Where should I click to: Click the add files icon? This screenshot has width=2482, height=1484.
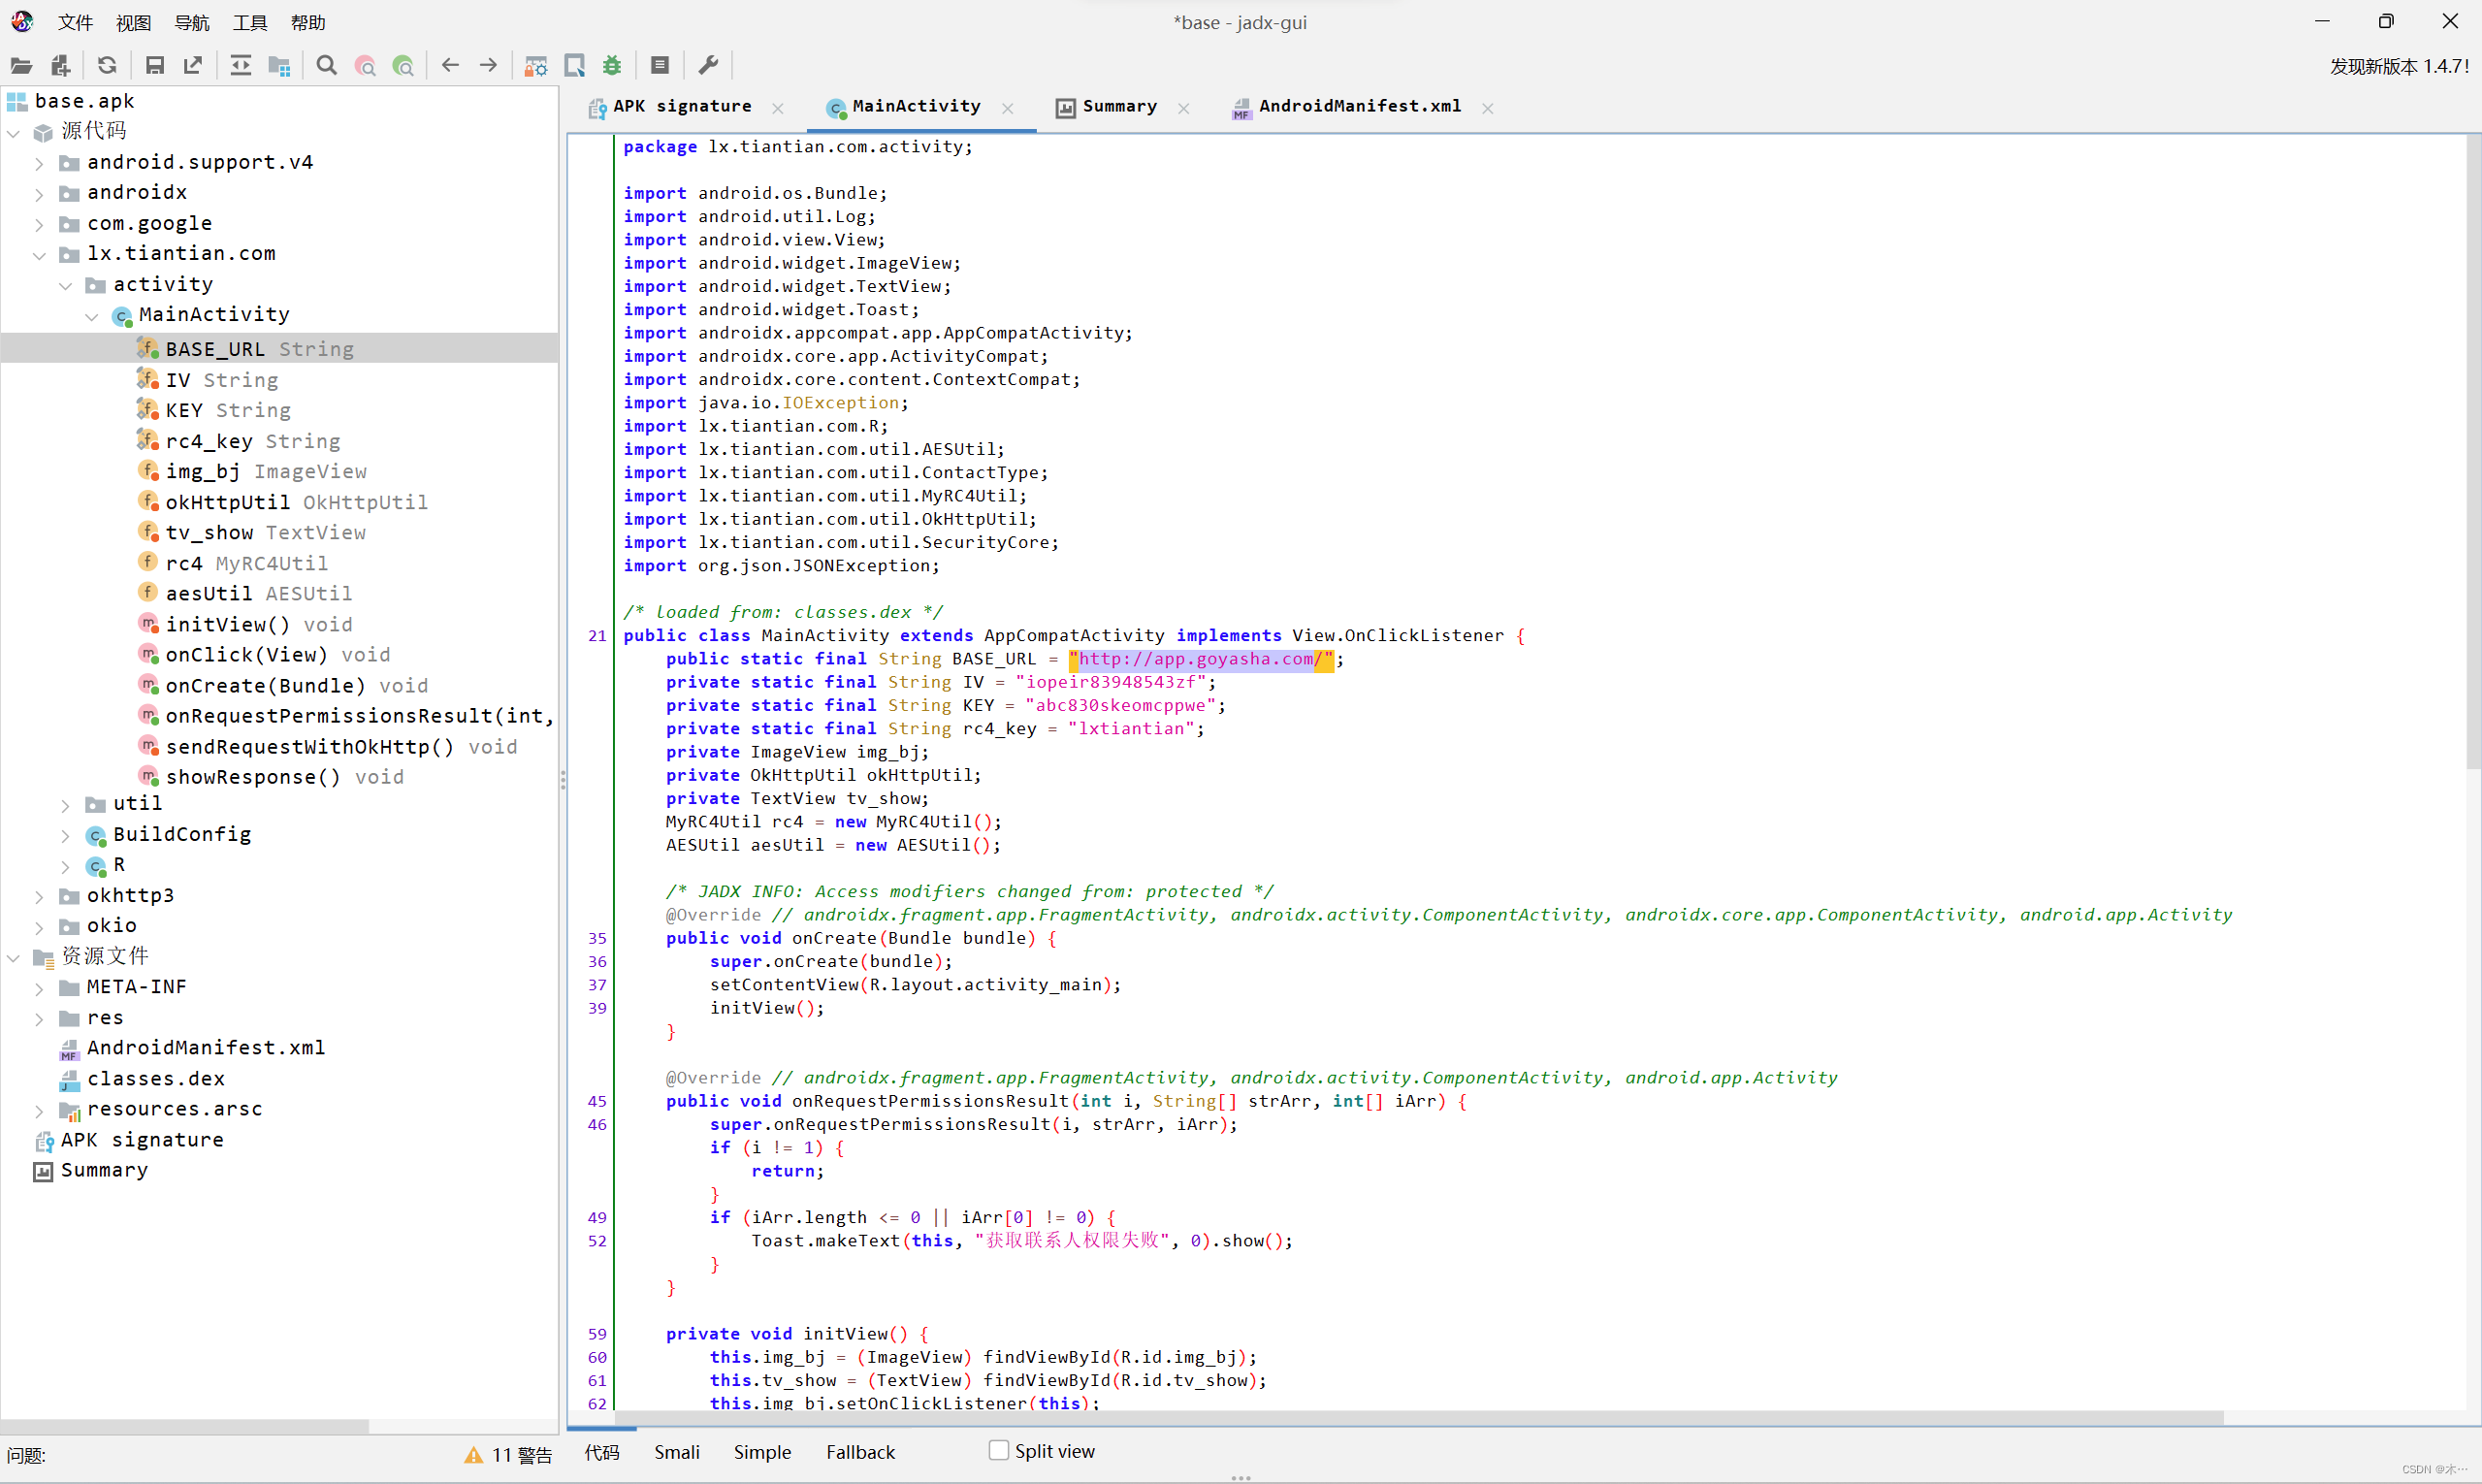(60, 66)
